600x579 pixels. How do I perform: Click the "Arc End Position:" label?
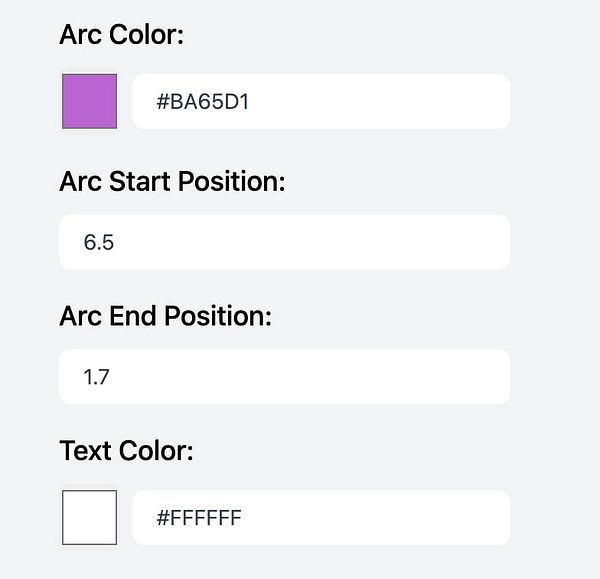[x=165, y=317]
